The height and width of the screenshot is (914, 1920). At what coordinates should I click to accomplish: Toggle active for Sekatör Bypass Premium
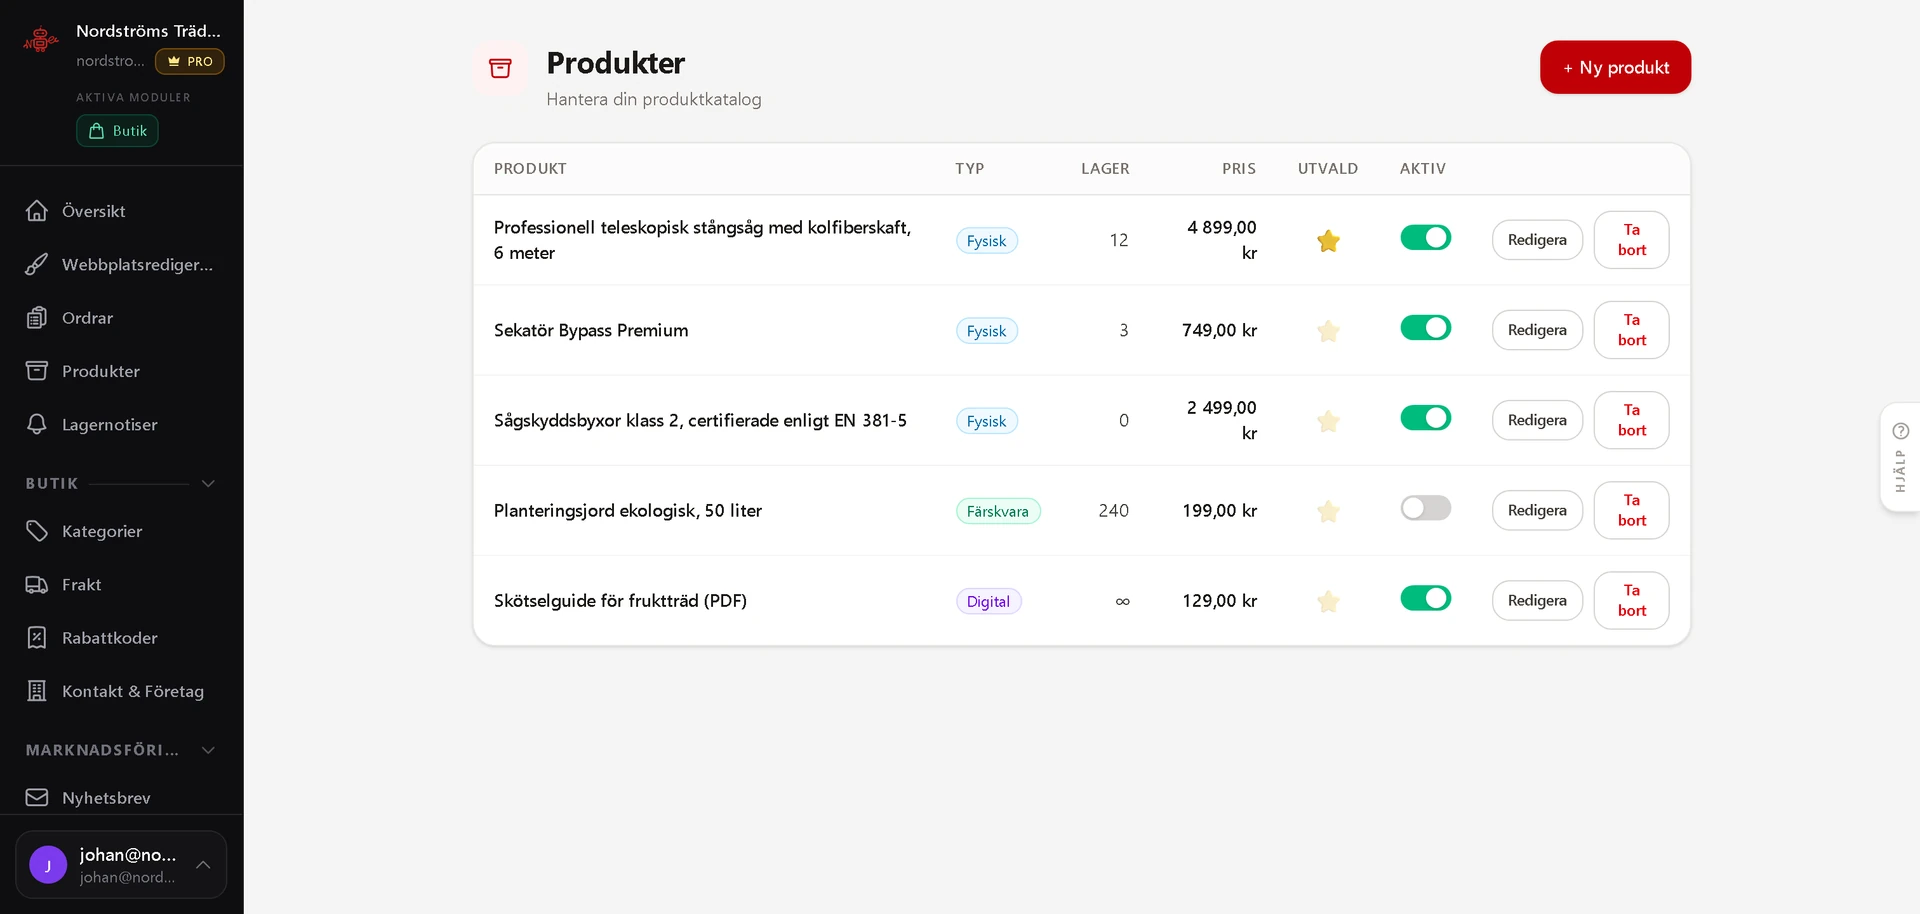point(1425,328)
